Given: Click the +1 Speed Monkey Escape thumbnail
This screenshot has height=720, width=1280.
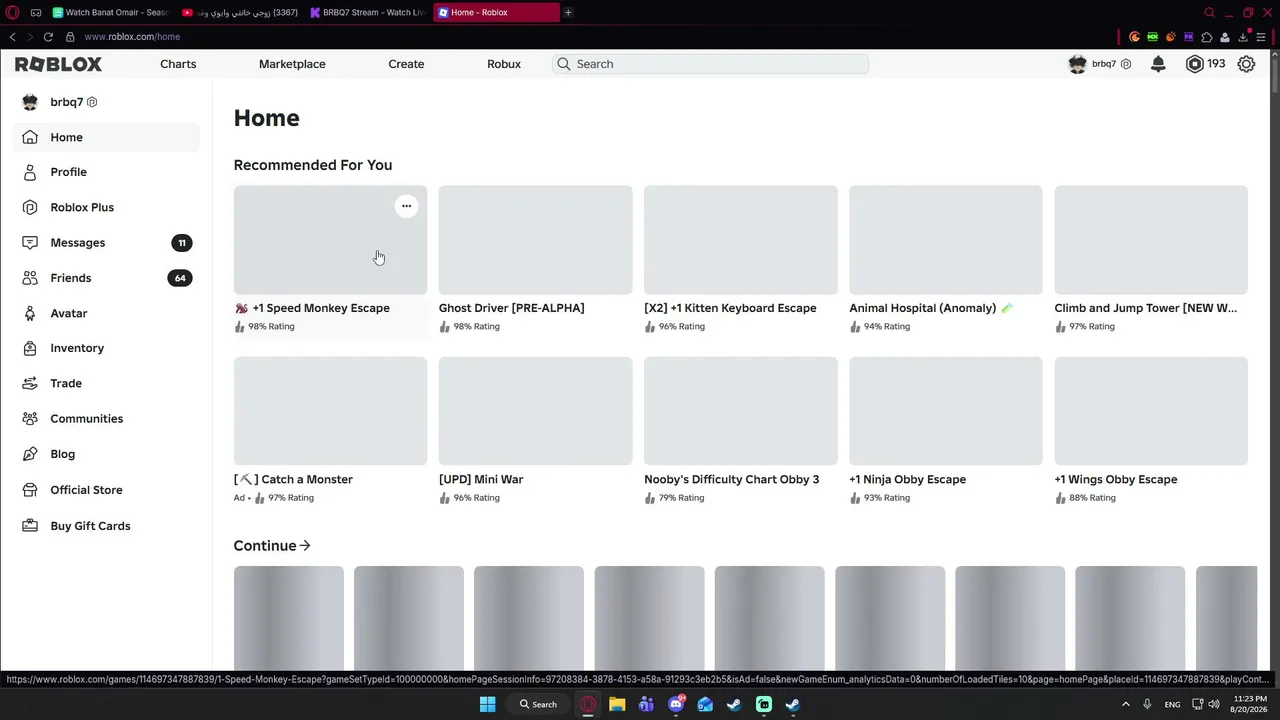Looking at the screenshot, I should pyautogui.click(x=330, y=240).
